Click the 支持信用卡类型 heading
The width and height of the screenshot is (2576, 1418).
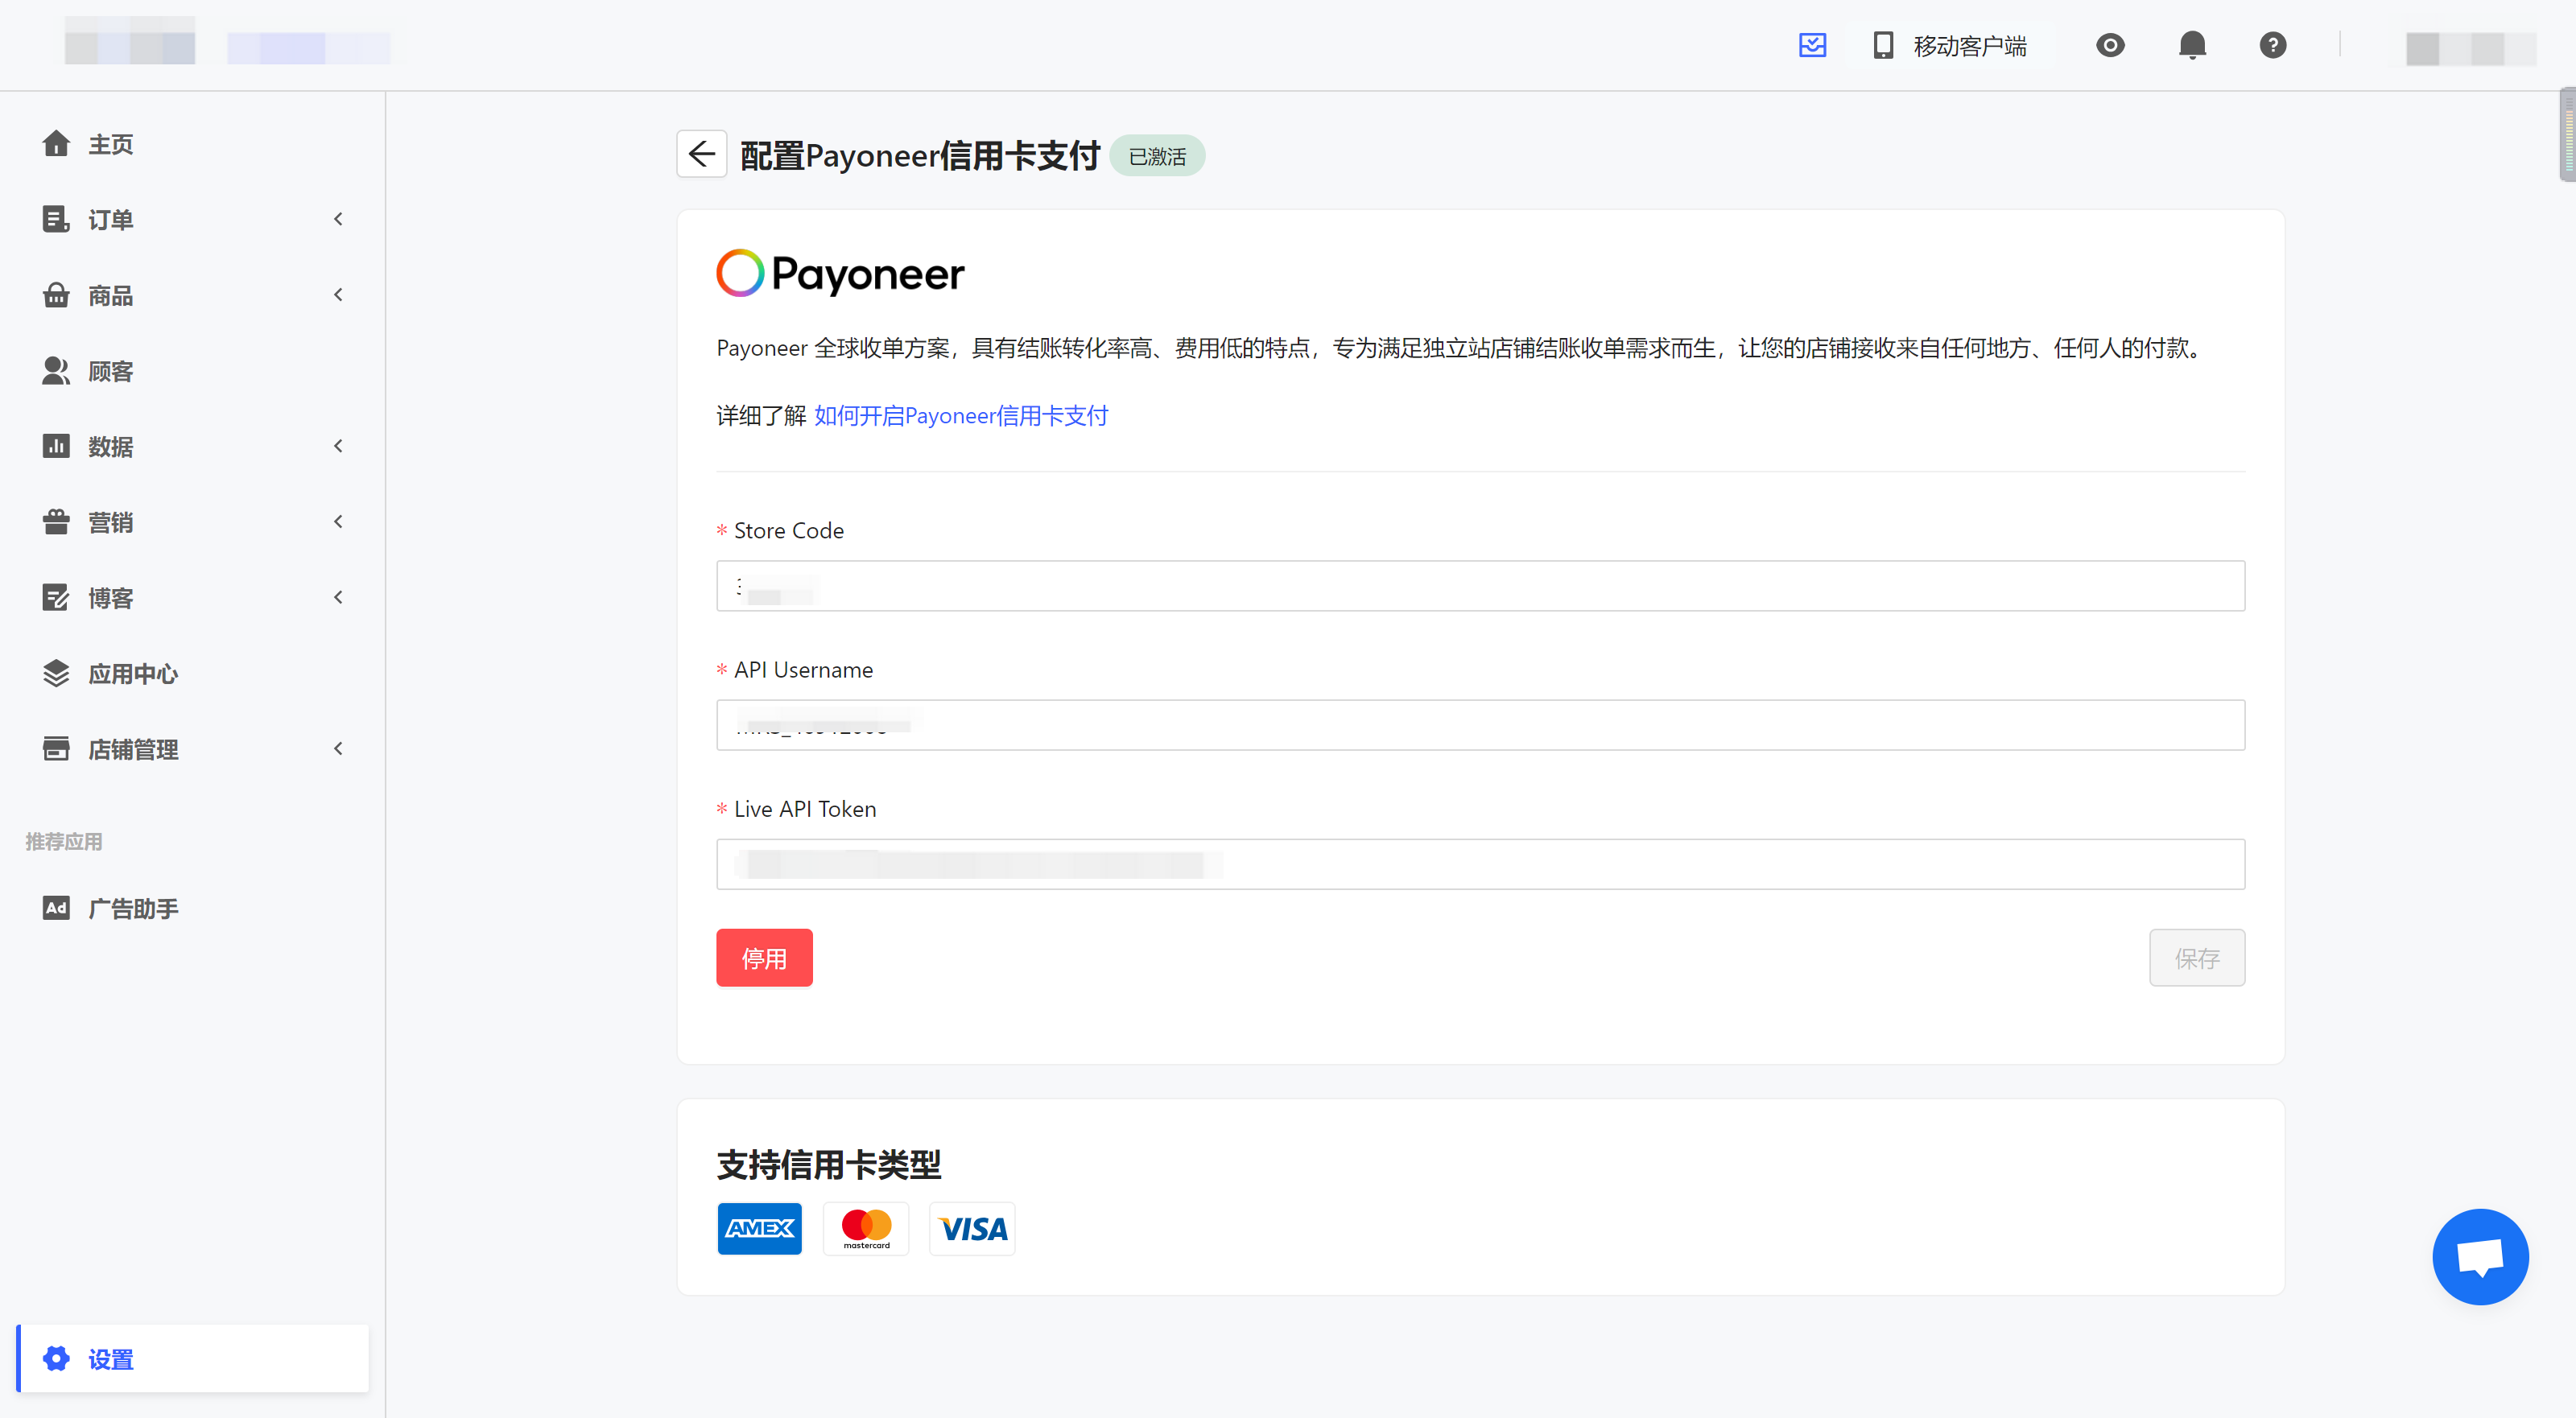pyautogui.click(x=829, y=1164)
